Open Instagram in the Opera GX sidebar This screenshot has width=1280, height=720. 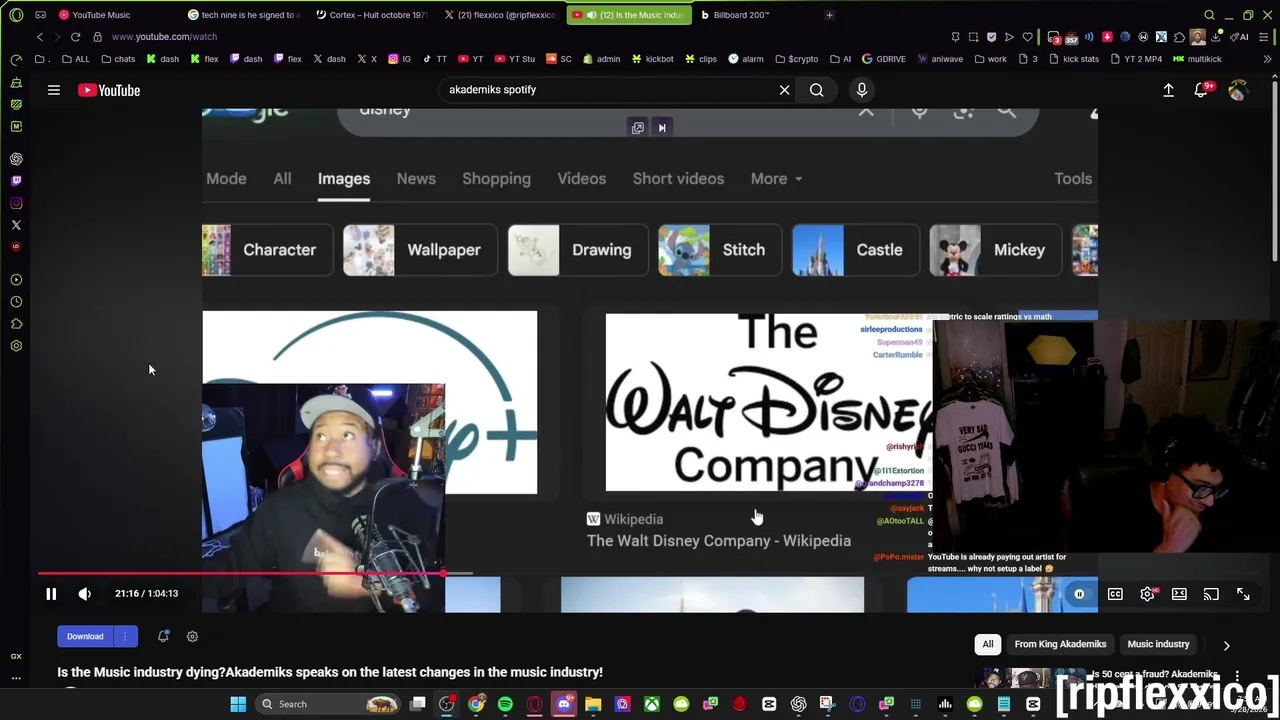click(x=16, y=203)
